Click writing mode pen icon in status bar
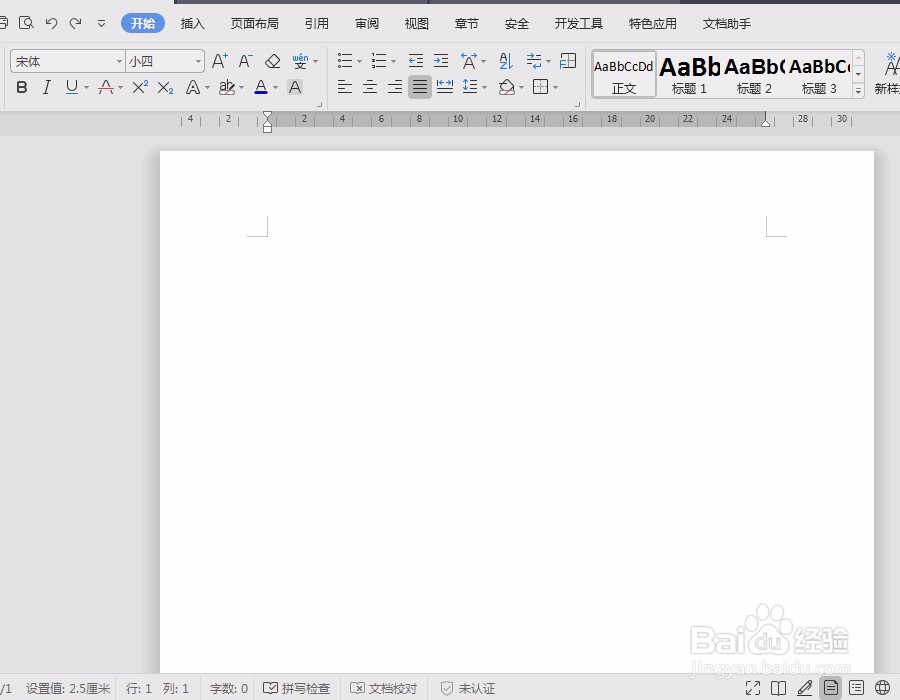900x700 pixels. point(804,688)
